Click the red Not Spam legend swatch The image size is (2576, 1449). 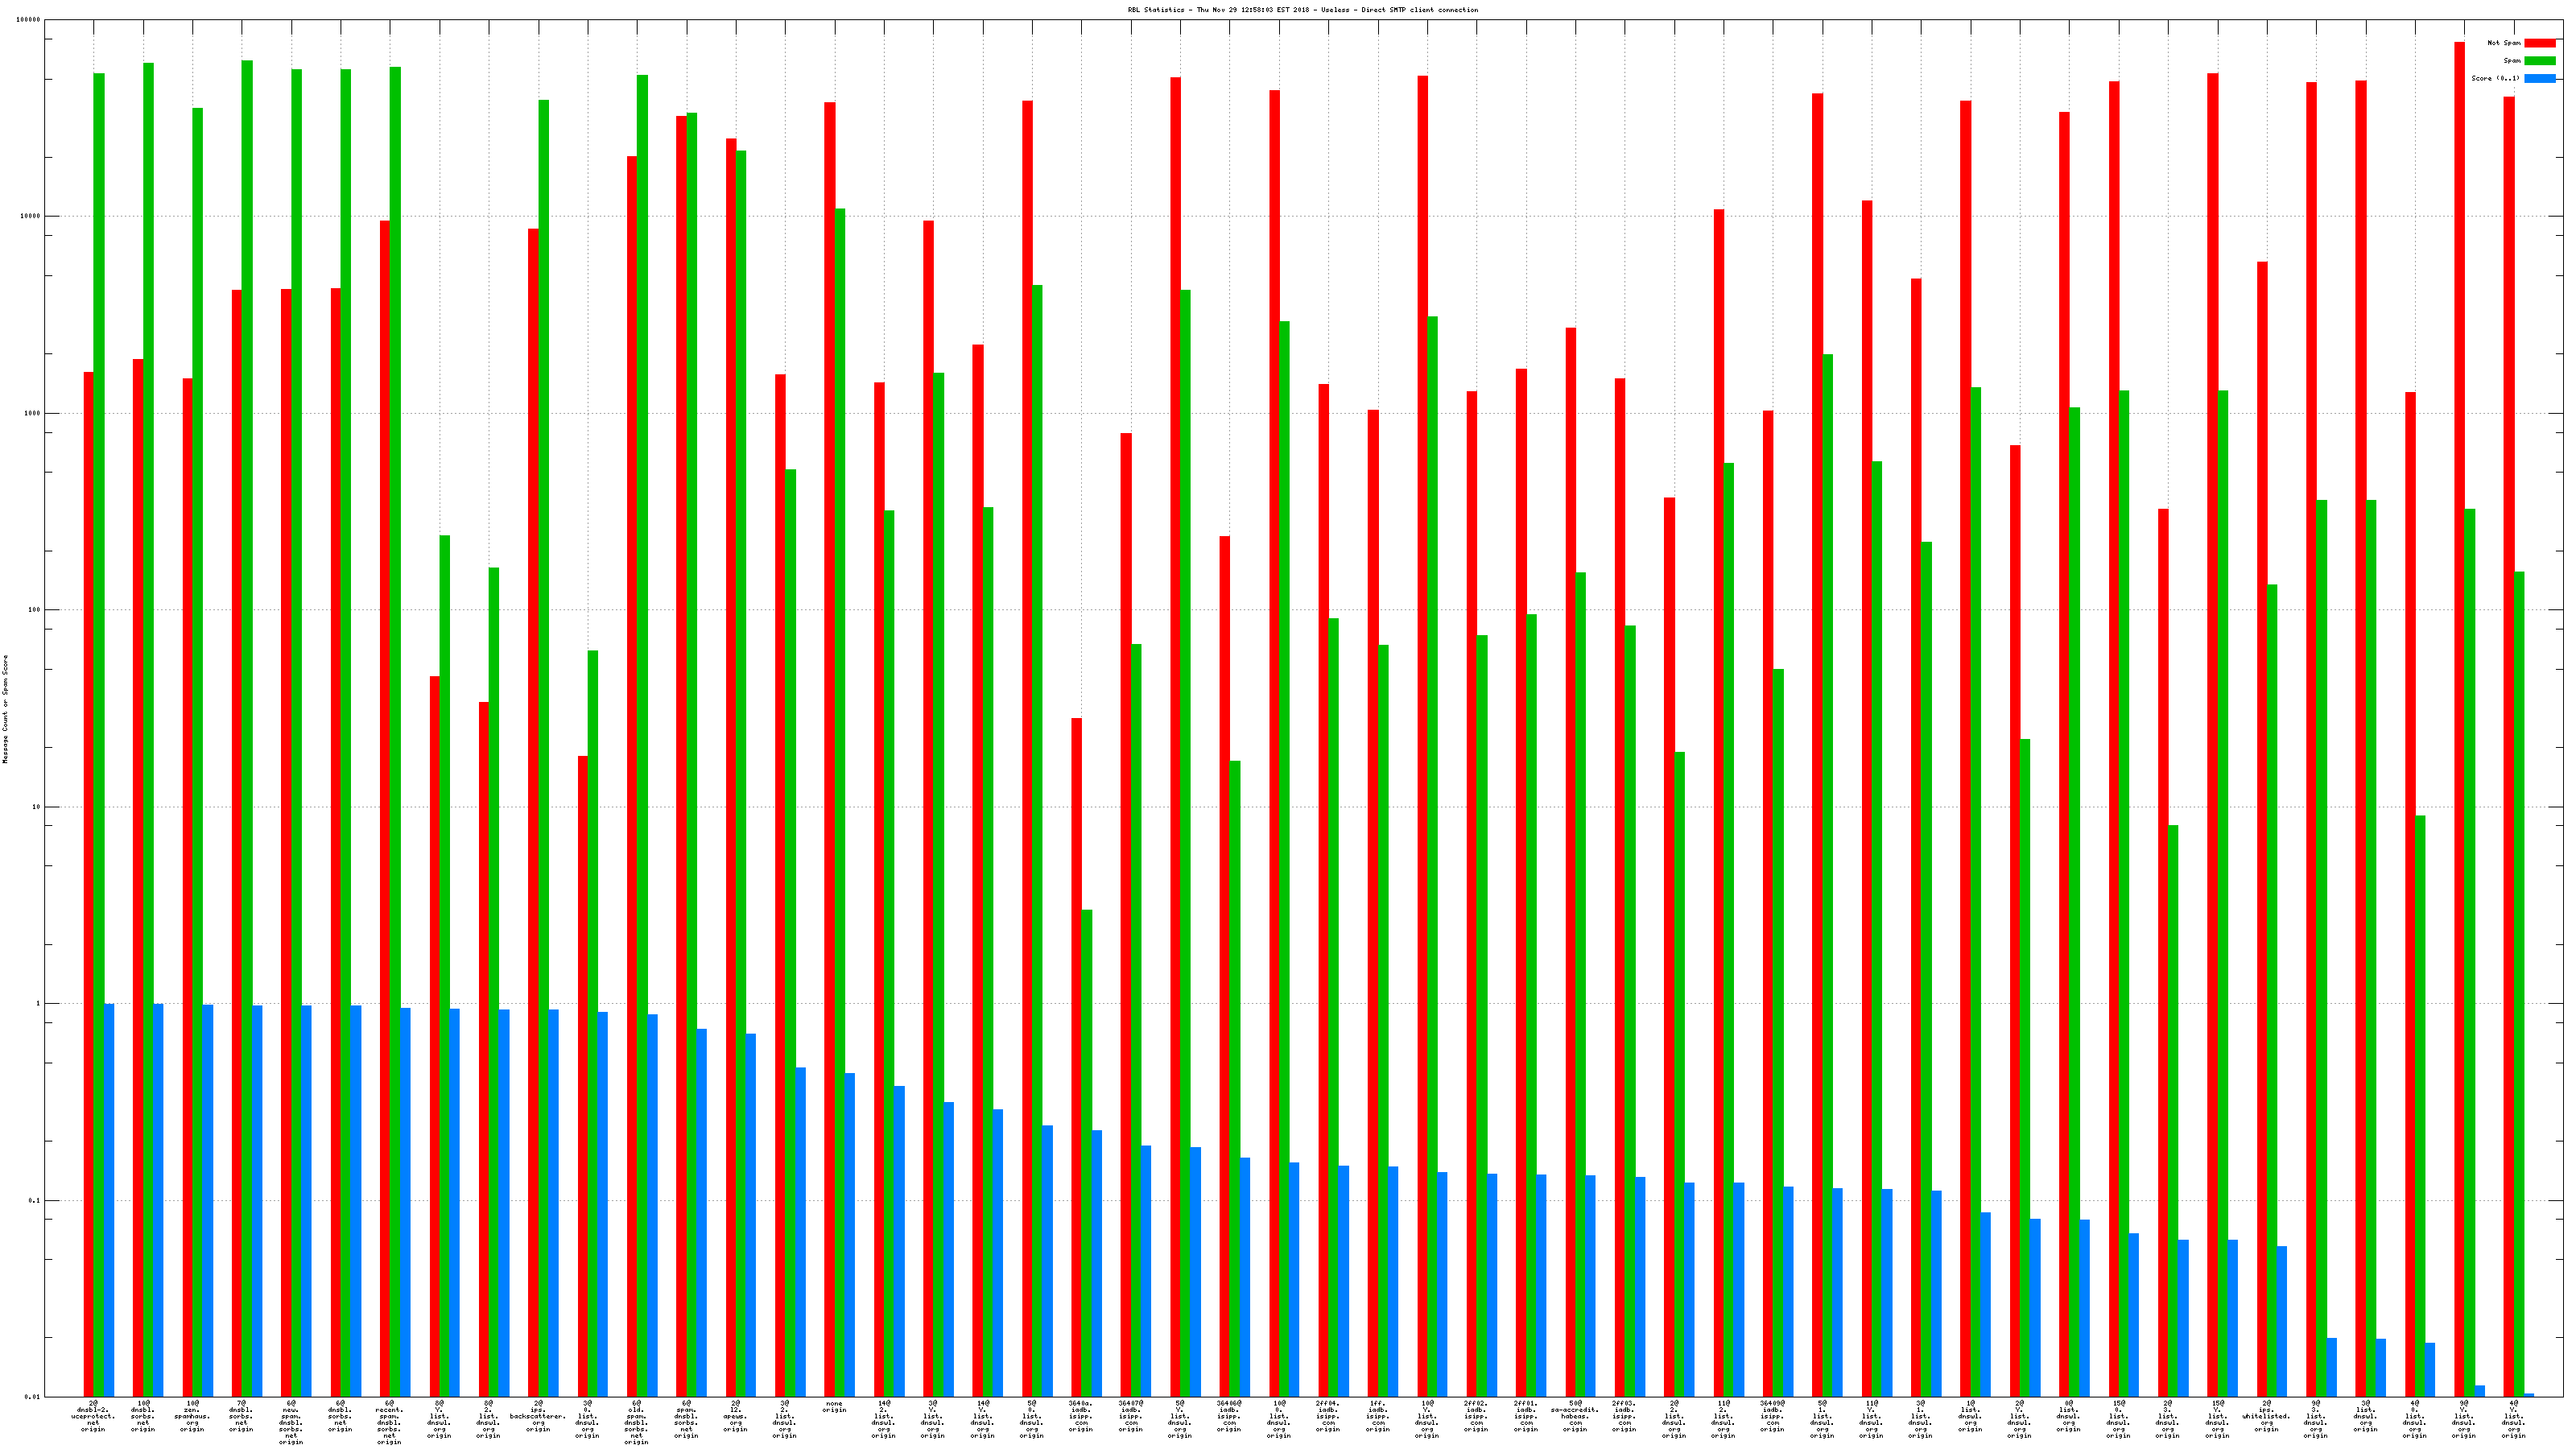(x=2539, y=43)
